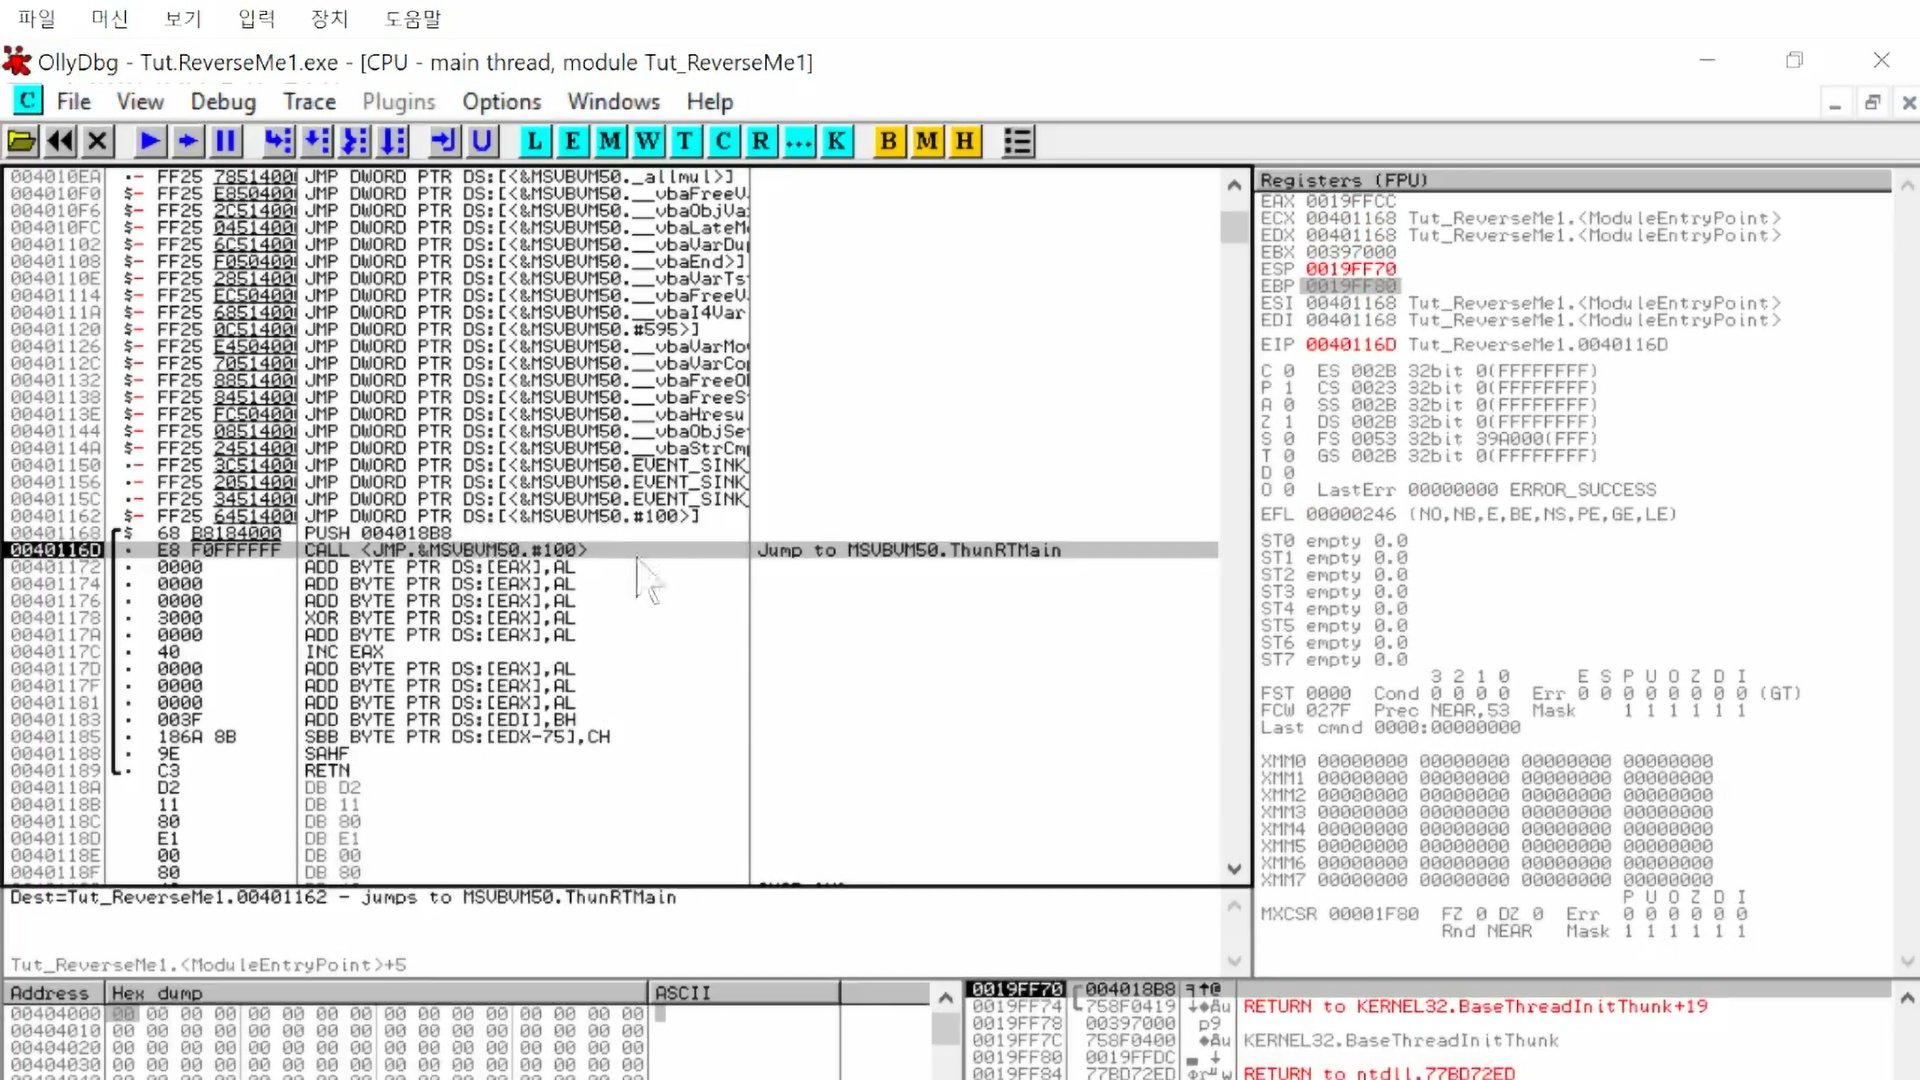Show Executable modules with the E icon
This screenshot has height=1080, width=1920.
pyautogui.click(x=572, y=141)
